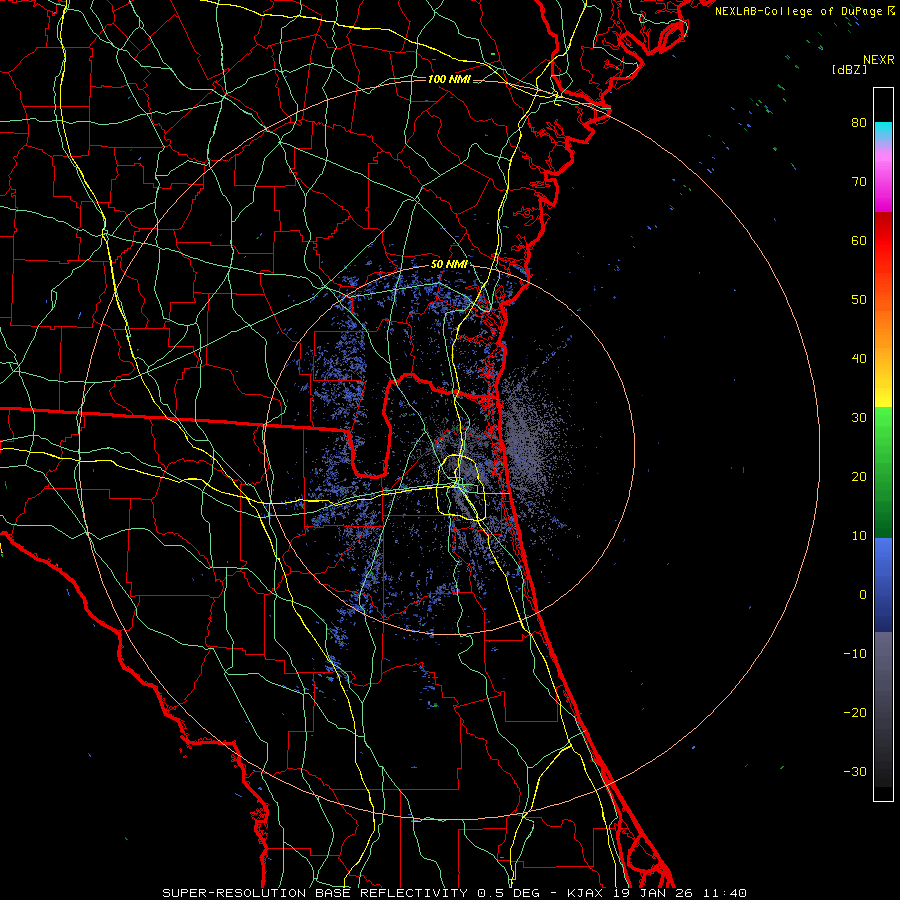
Task: Click the -20 value on the dBZ scale
Action: coord(855,713)
